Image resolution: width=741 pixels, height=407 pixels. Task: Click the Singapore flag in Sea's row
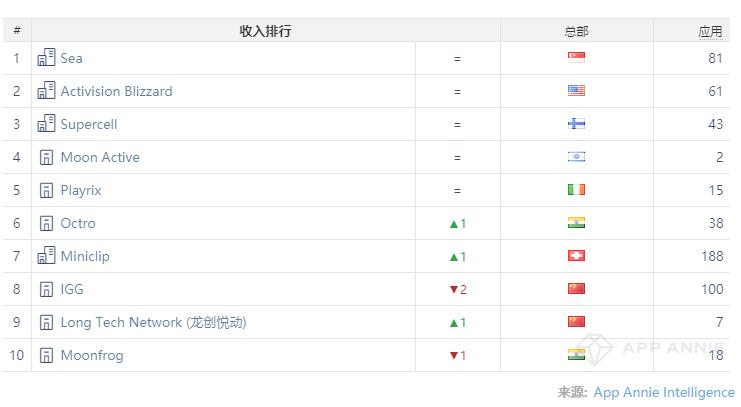pyautogui.click(x=576, y=57)
